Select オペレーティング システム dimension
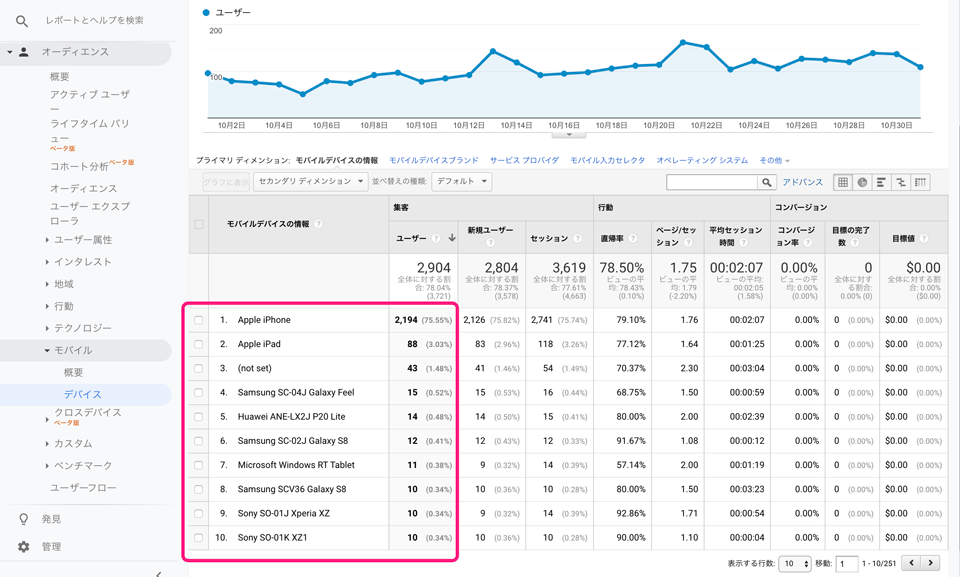 click(702, 160)
